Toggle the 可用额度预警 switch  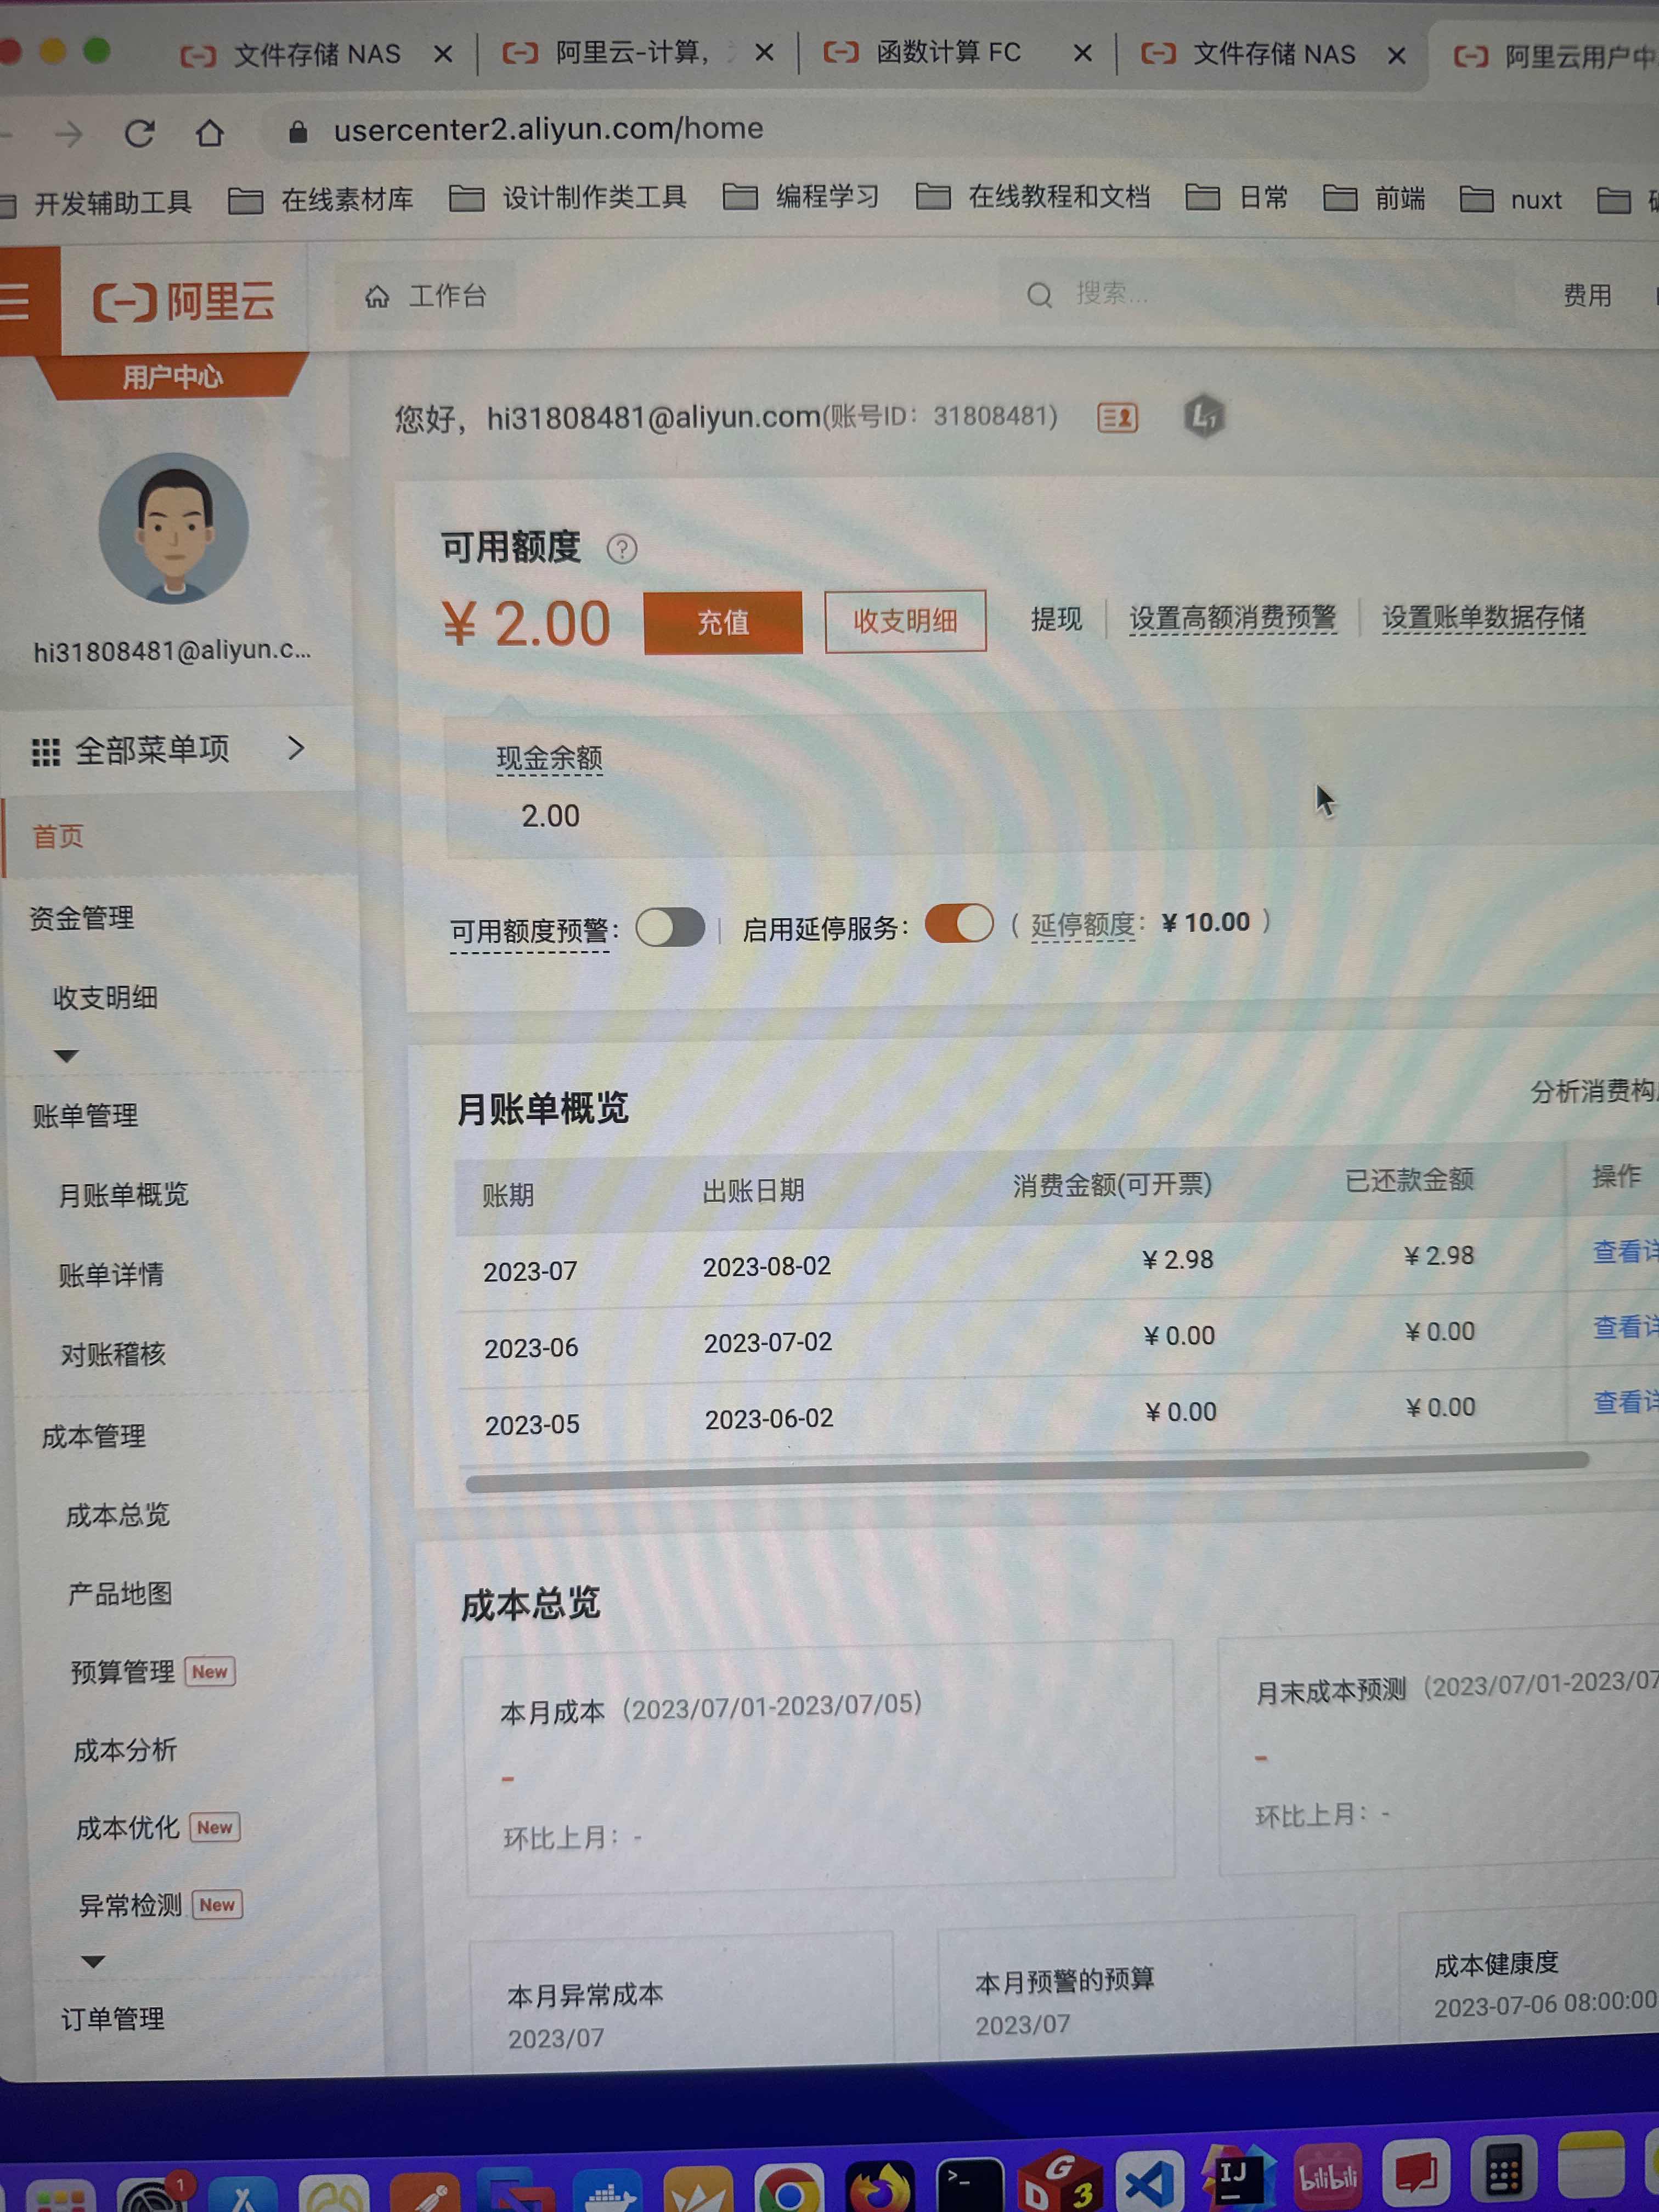(670, 927)
